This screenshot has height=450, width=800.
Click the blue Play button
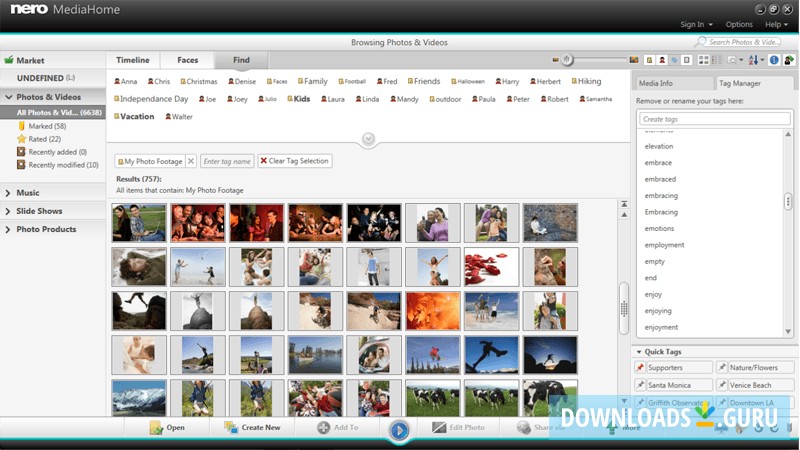399,431
